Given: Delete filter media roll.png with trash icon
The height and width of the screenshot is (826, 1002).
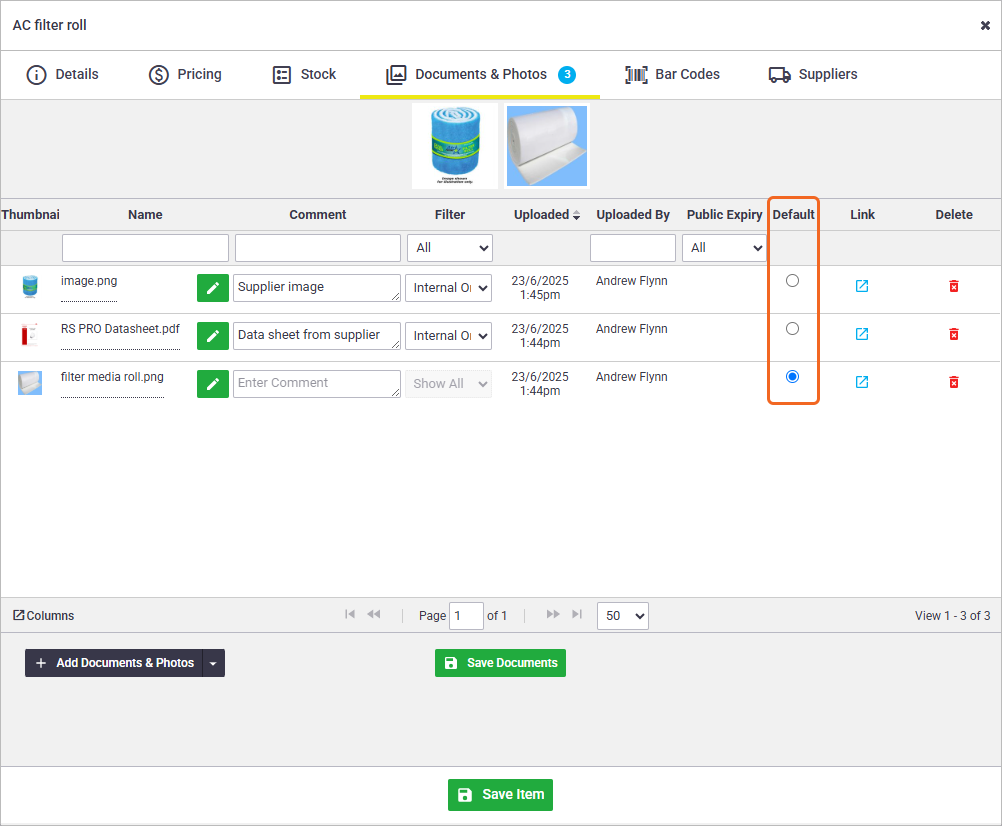Looking at the screenshot, I should pyautogui.click(x=953, y=381).
